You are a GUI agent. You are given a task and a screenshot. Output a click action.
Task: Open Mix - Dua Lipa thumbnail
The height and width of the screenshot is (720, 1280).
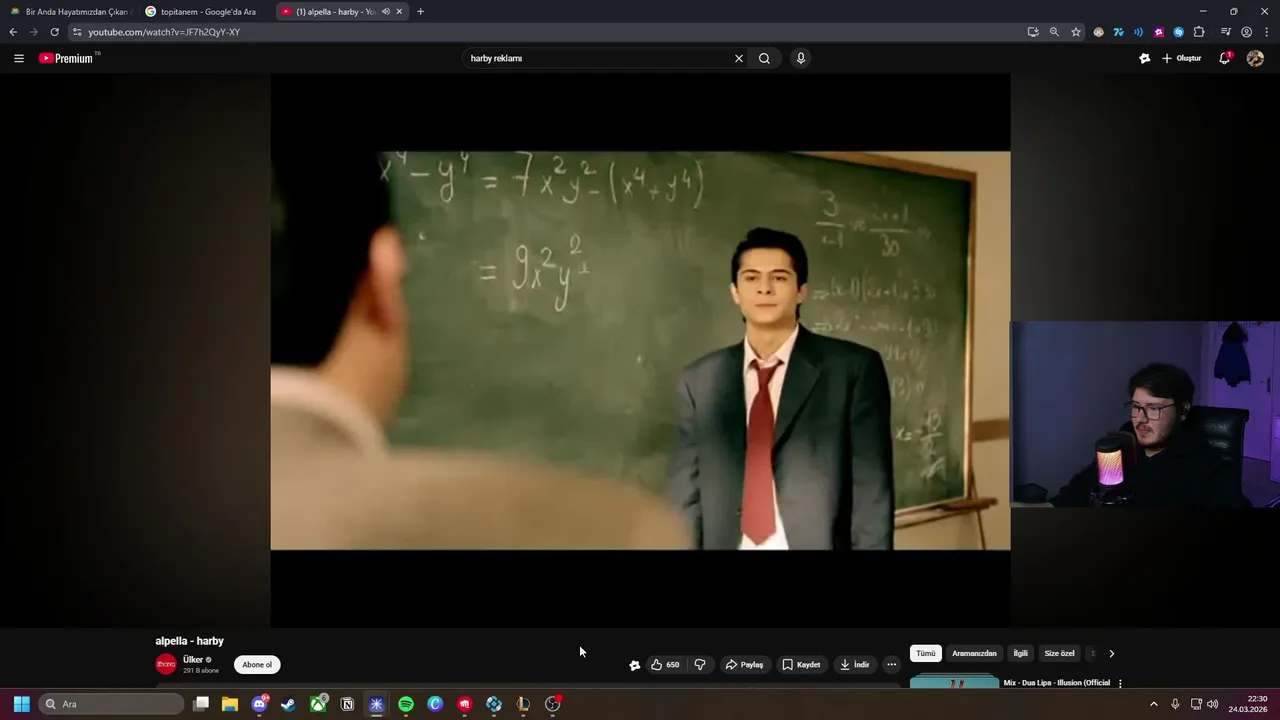coord(954,681)
